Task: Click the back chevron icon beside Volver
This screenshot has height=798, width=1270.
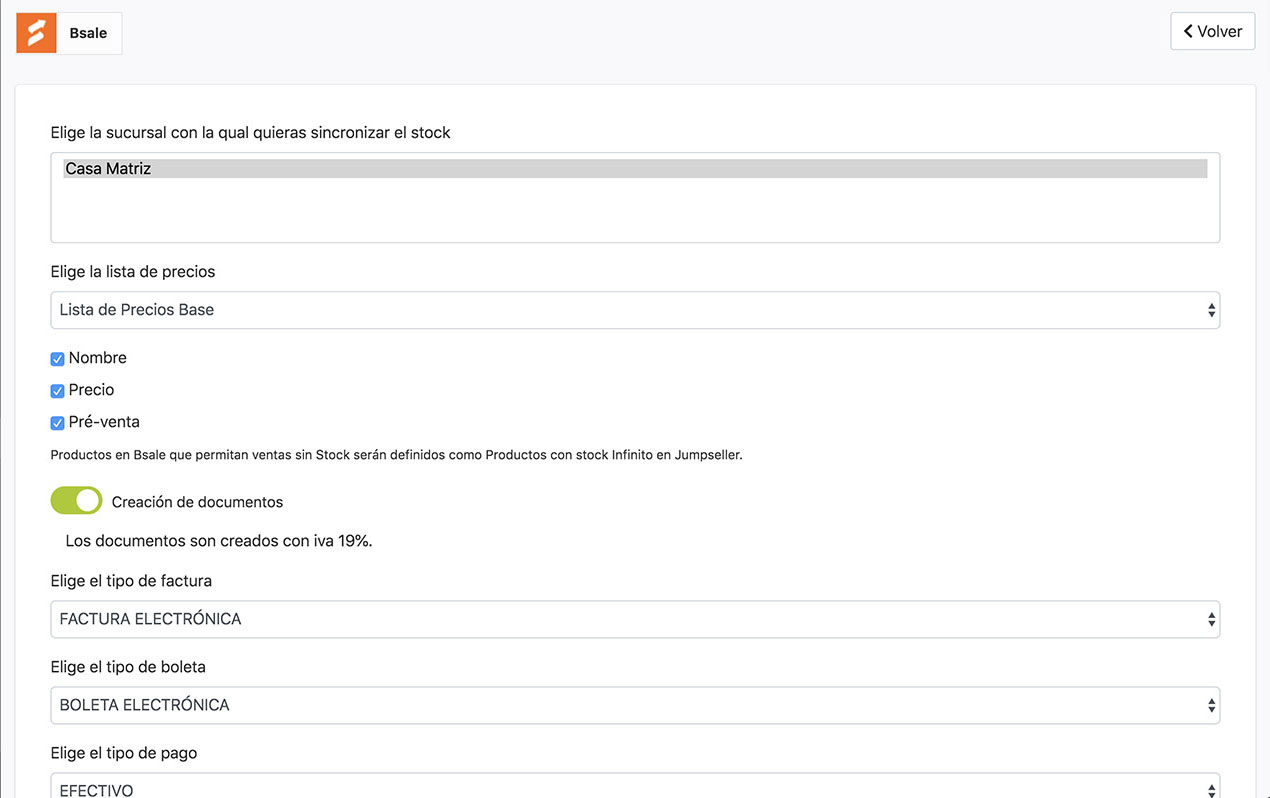Action: (1188, 31)
